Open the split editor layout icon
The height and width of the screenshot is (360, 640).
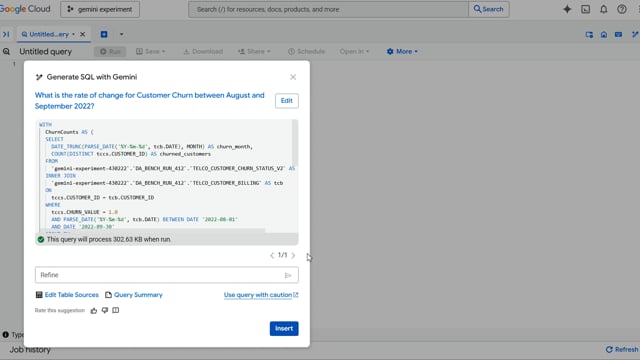click(589, 35)
